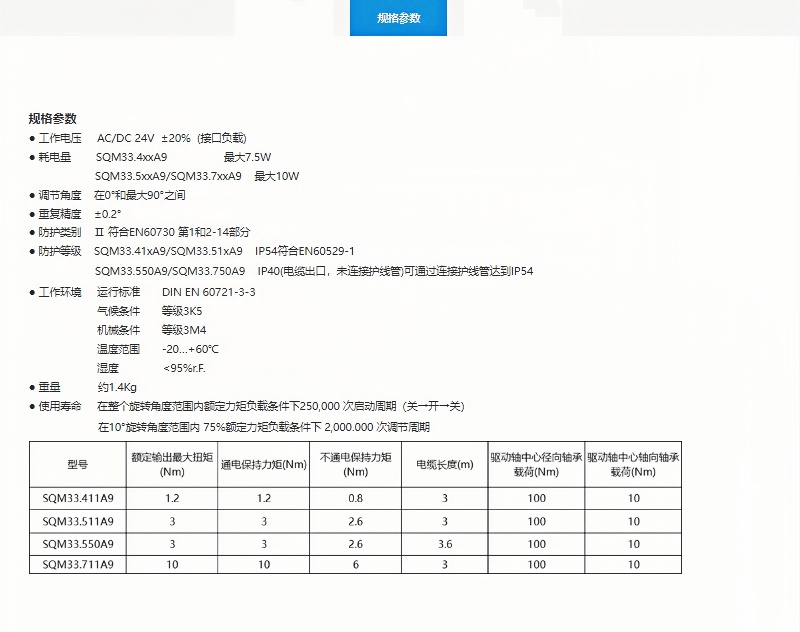Screen dimensions: 800x632
Task: Open the 规格参数 tab
Action: (398, 18)
